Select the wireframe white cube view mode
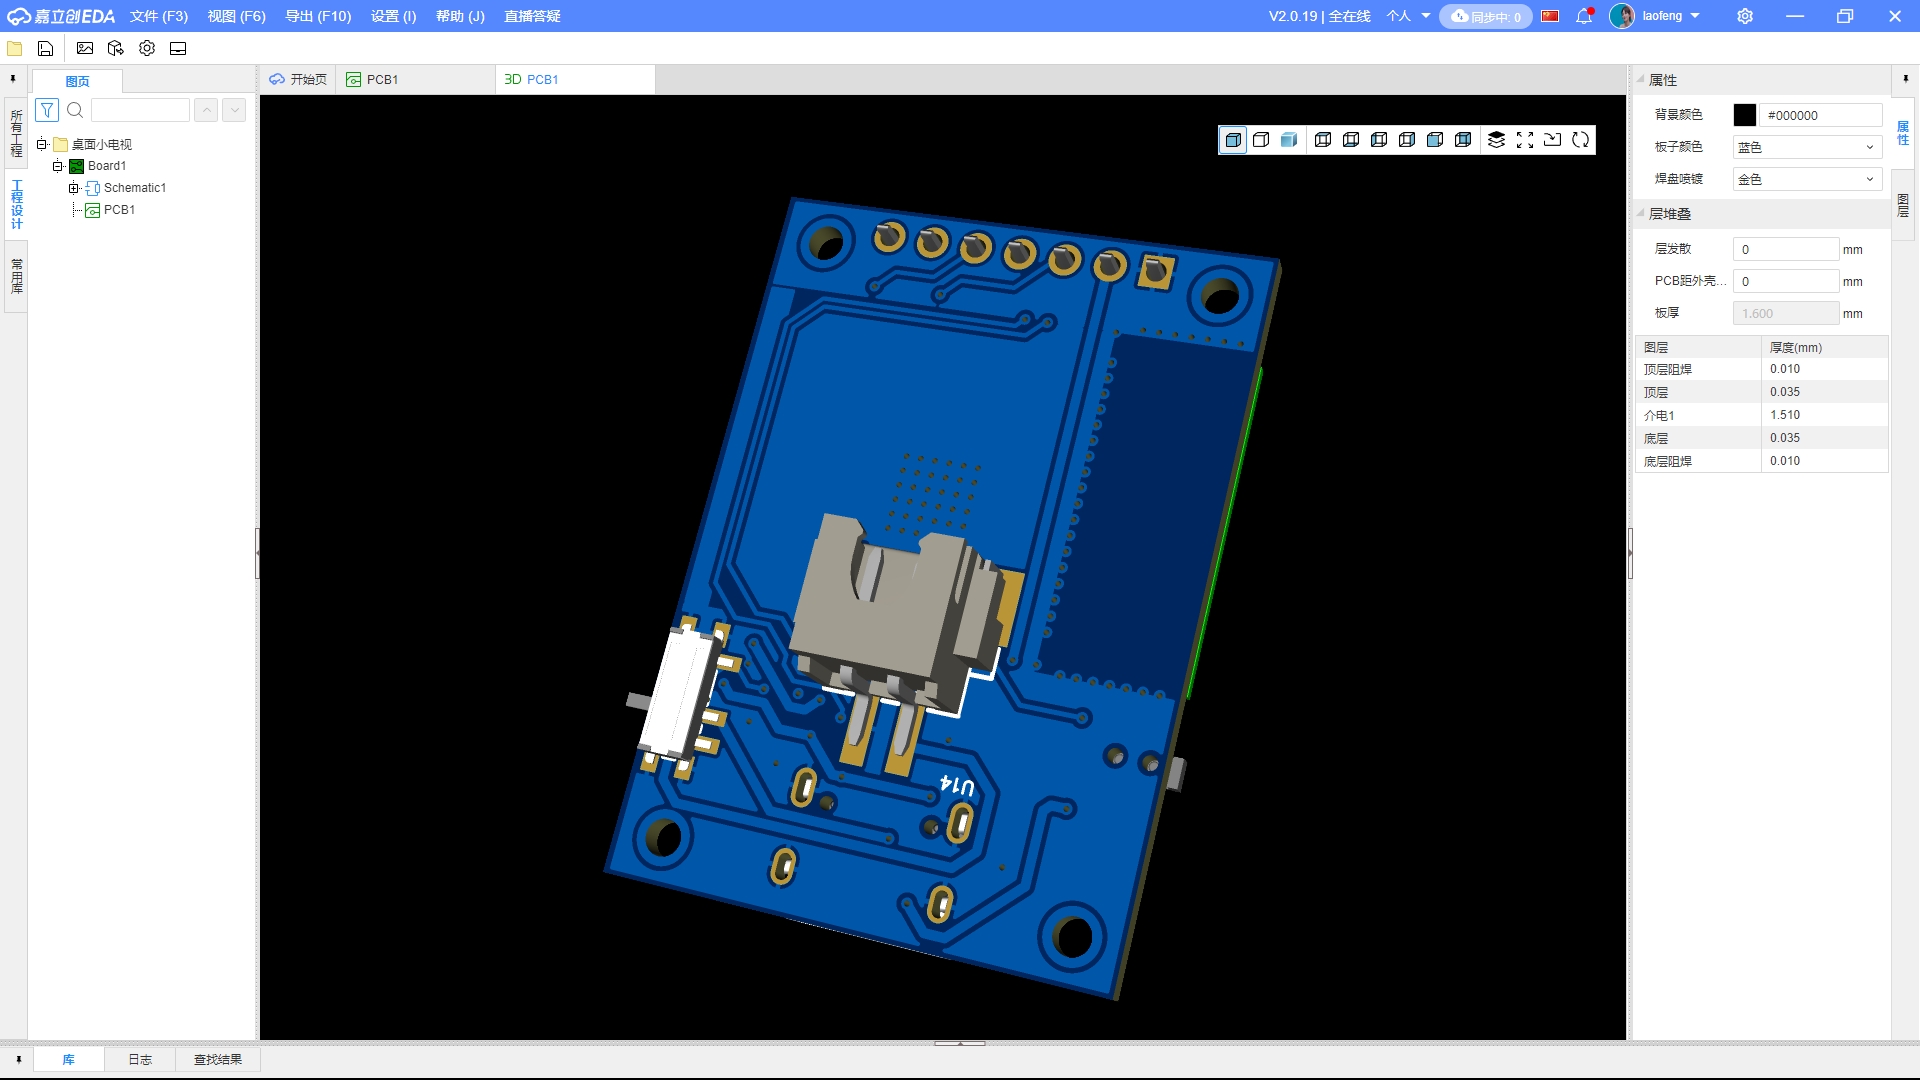Viewport: 1920px width, 1080px height. click(x=1261, y=140)
